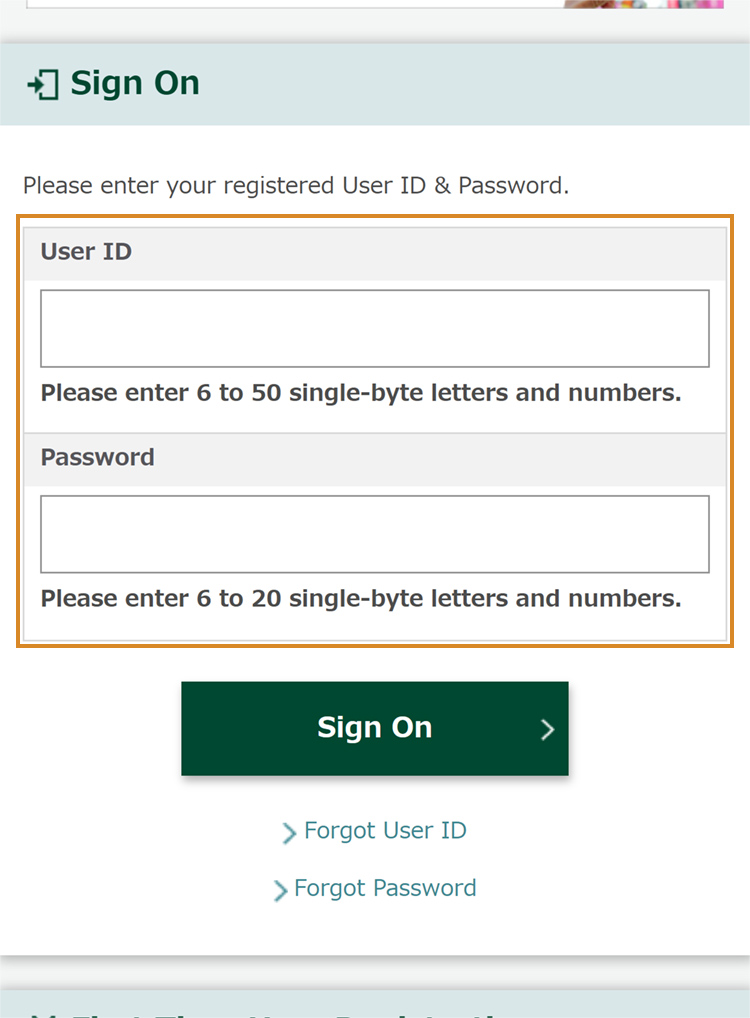The image size is (750, 1018).
Task: Click the User ID field label
Action: click(x=86, y=252)
